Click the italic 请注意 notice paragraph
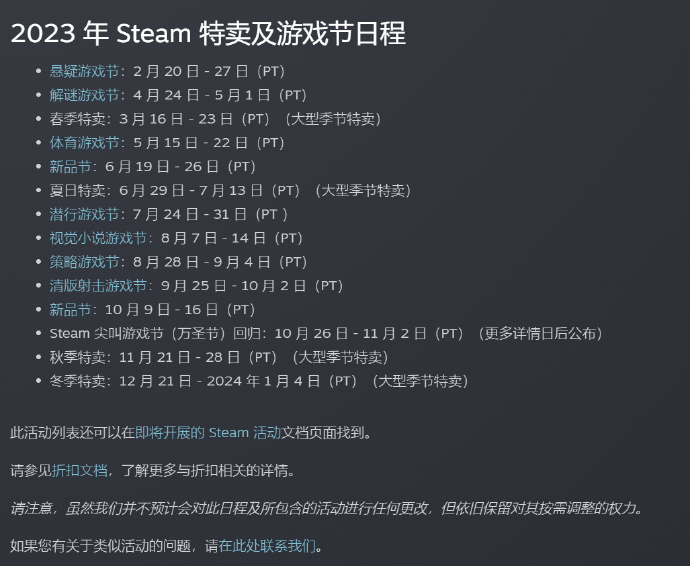This screenshot has width=690, height=566. coord(326,508)
